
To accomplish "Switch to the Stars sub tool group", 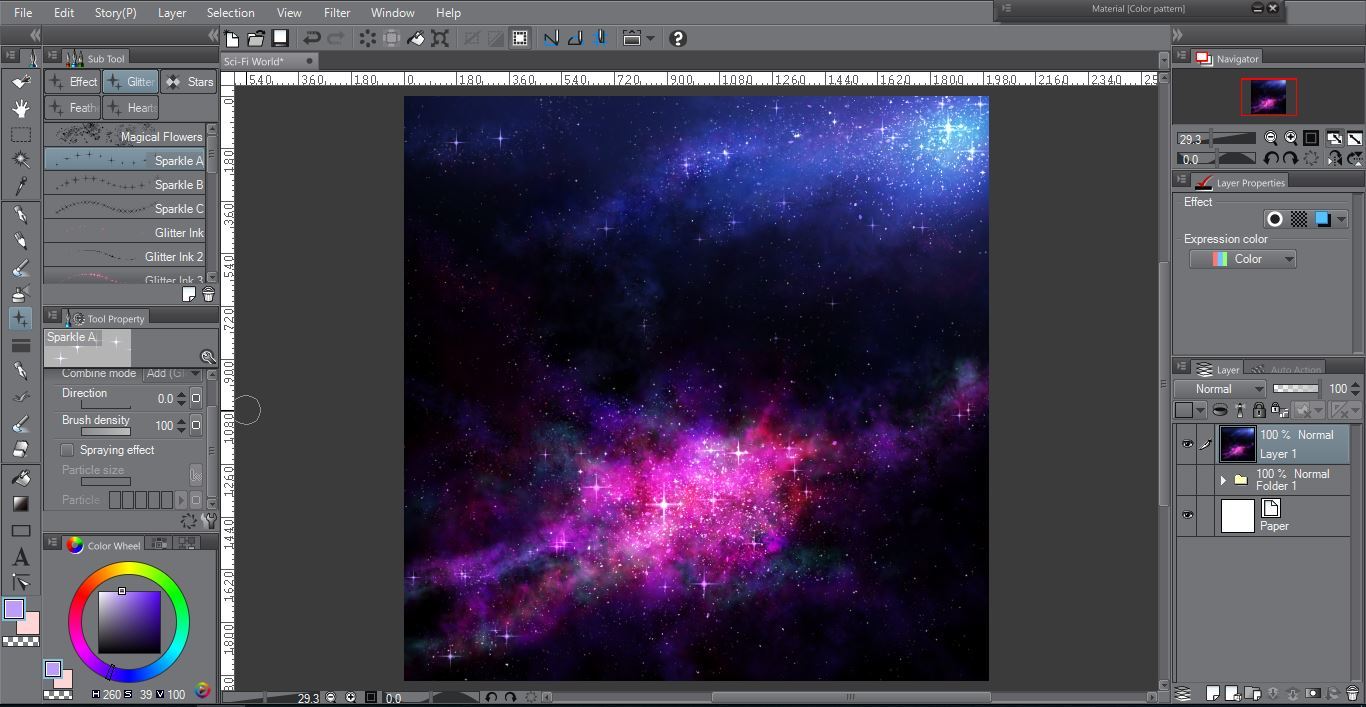I will click(x=189, y=82).
